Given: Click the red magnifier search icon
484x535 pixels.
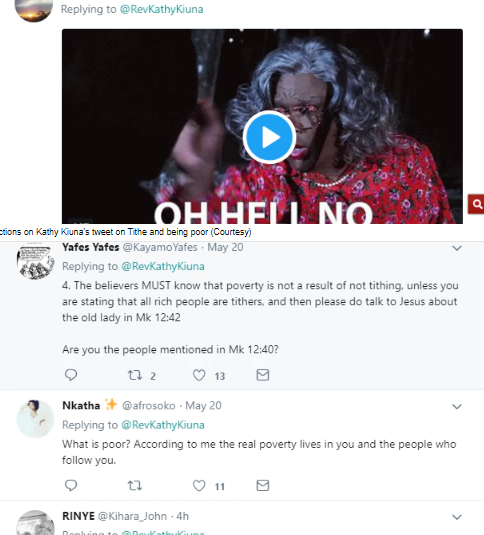Looking at the screenshot, I should pyautogui.click(x=476, y=204).
